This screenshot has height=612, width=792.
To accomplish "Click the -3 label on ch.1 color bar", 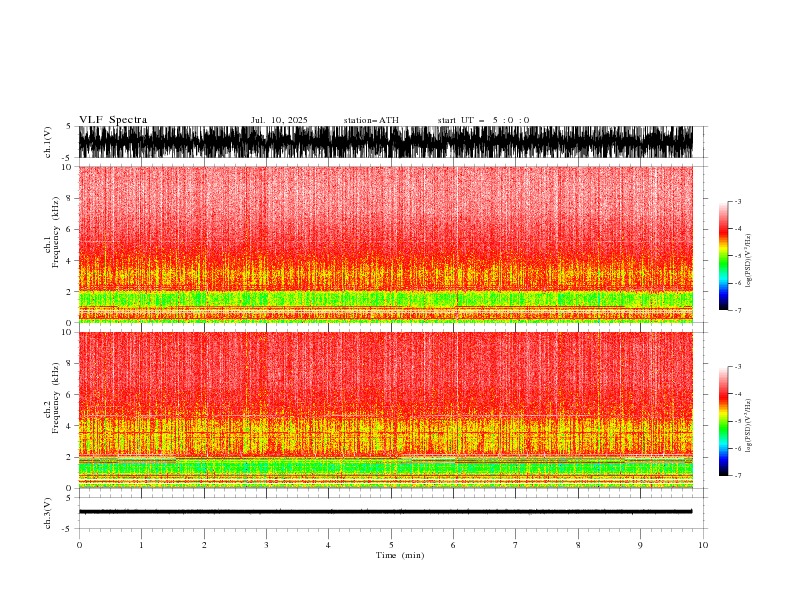I will (x=738, y=201).
